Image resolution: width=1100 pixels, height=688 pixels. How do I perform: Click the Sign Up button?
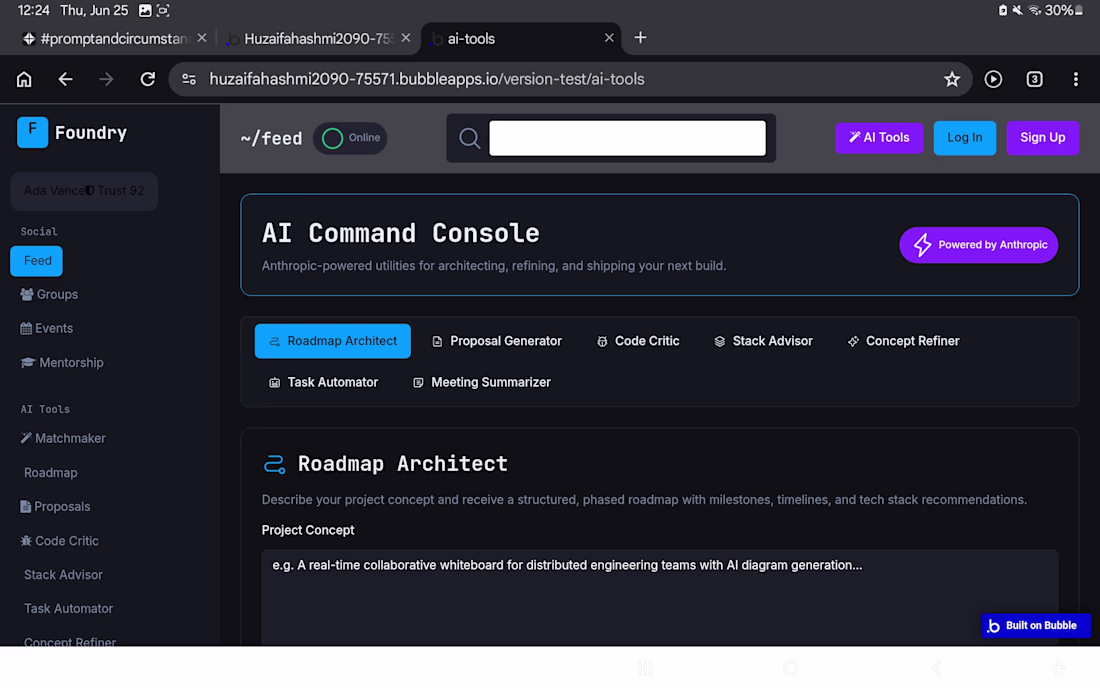click(1042, 137)
